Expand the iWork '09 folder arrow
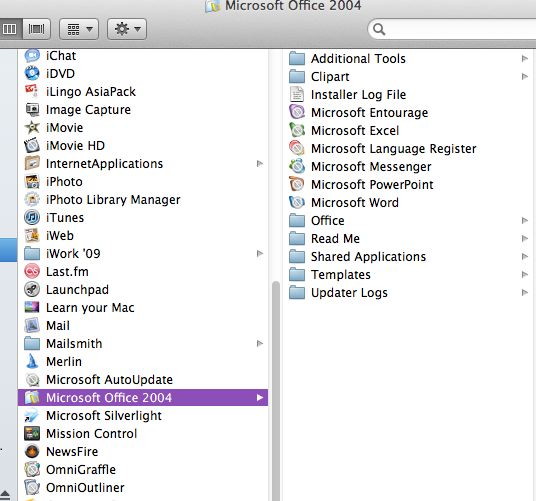Screen dimensions: 536x501 [x=260, y=253]
